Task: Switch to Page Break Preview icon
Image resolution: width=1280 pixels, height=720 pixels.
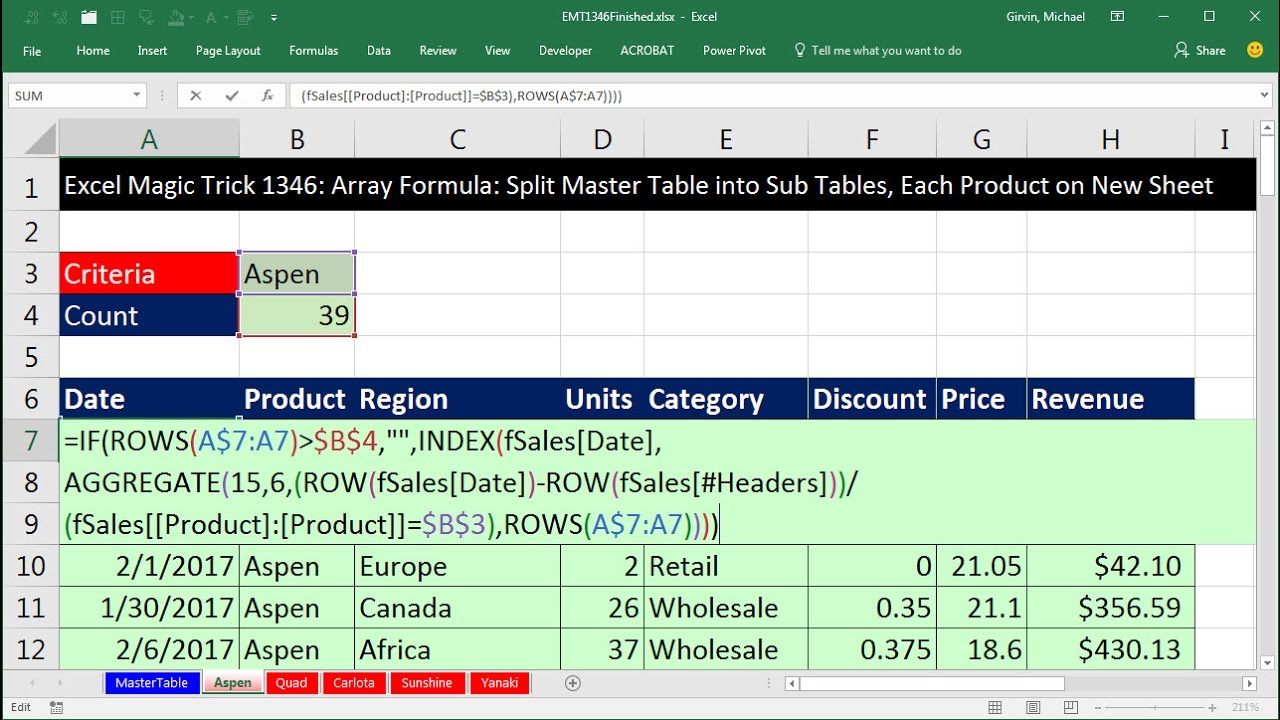Action: pos(1071,707)
